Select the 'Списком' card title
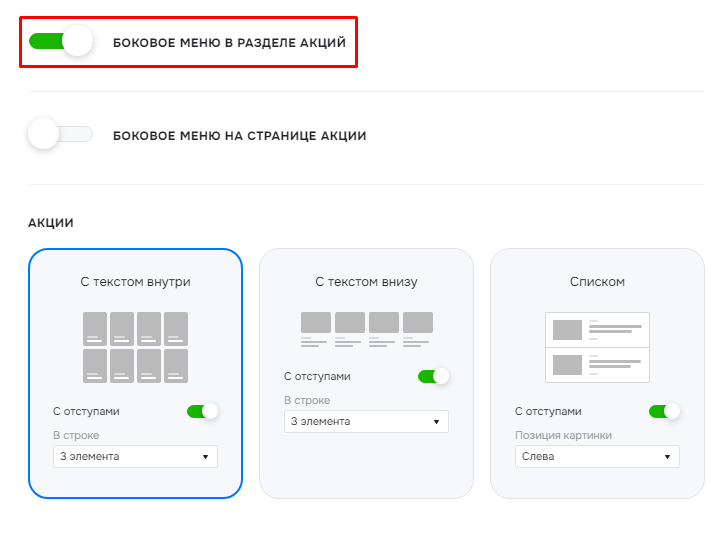 tap(597, 281)
